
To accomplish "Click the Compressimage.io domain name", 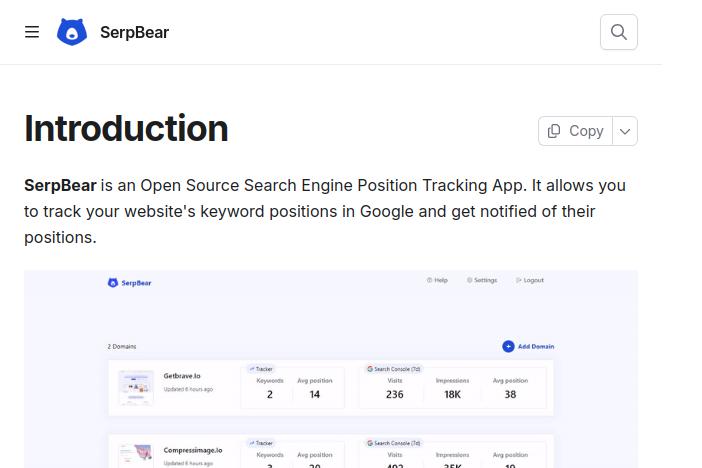I will [193, 450].
